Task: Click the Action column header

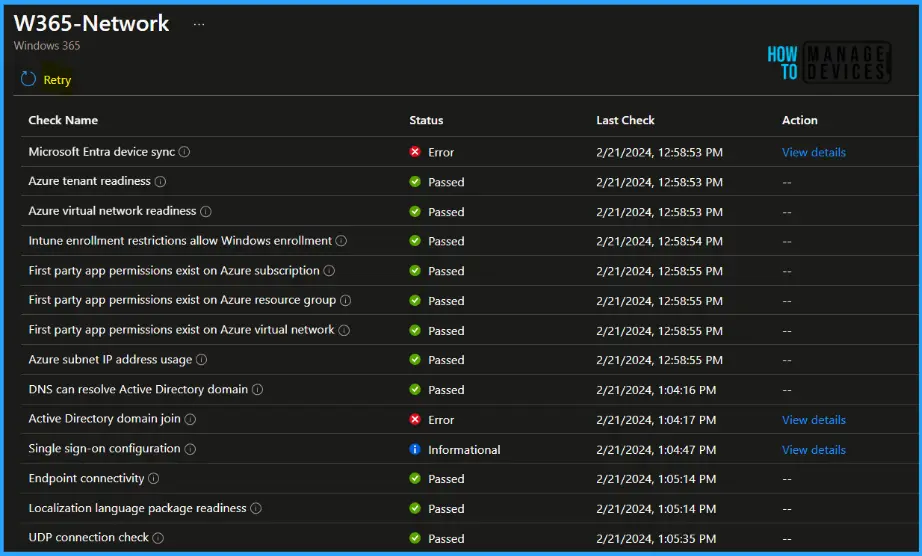Action: 800,120
